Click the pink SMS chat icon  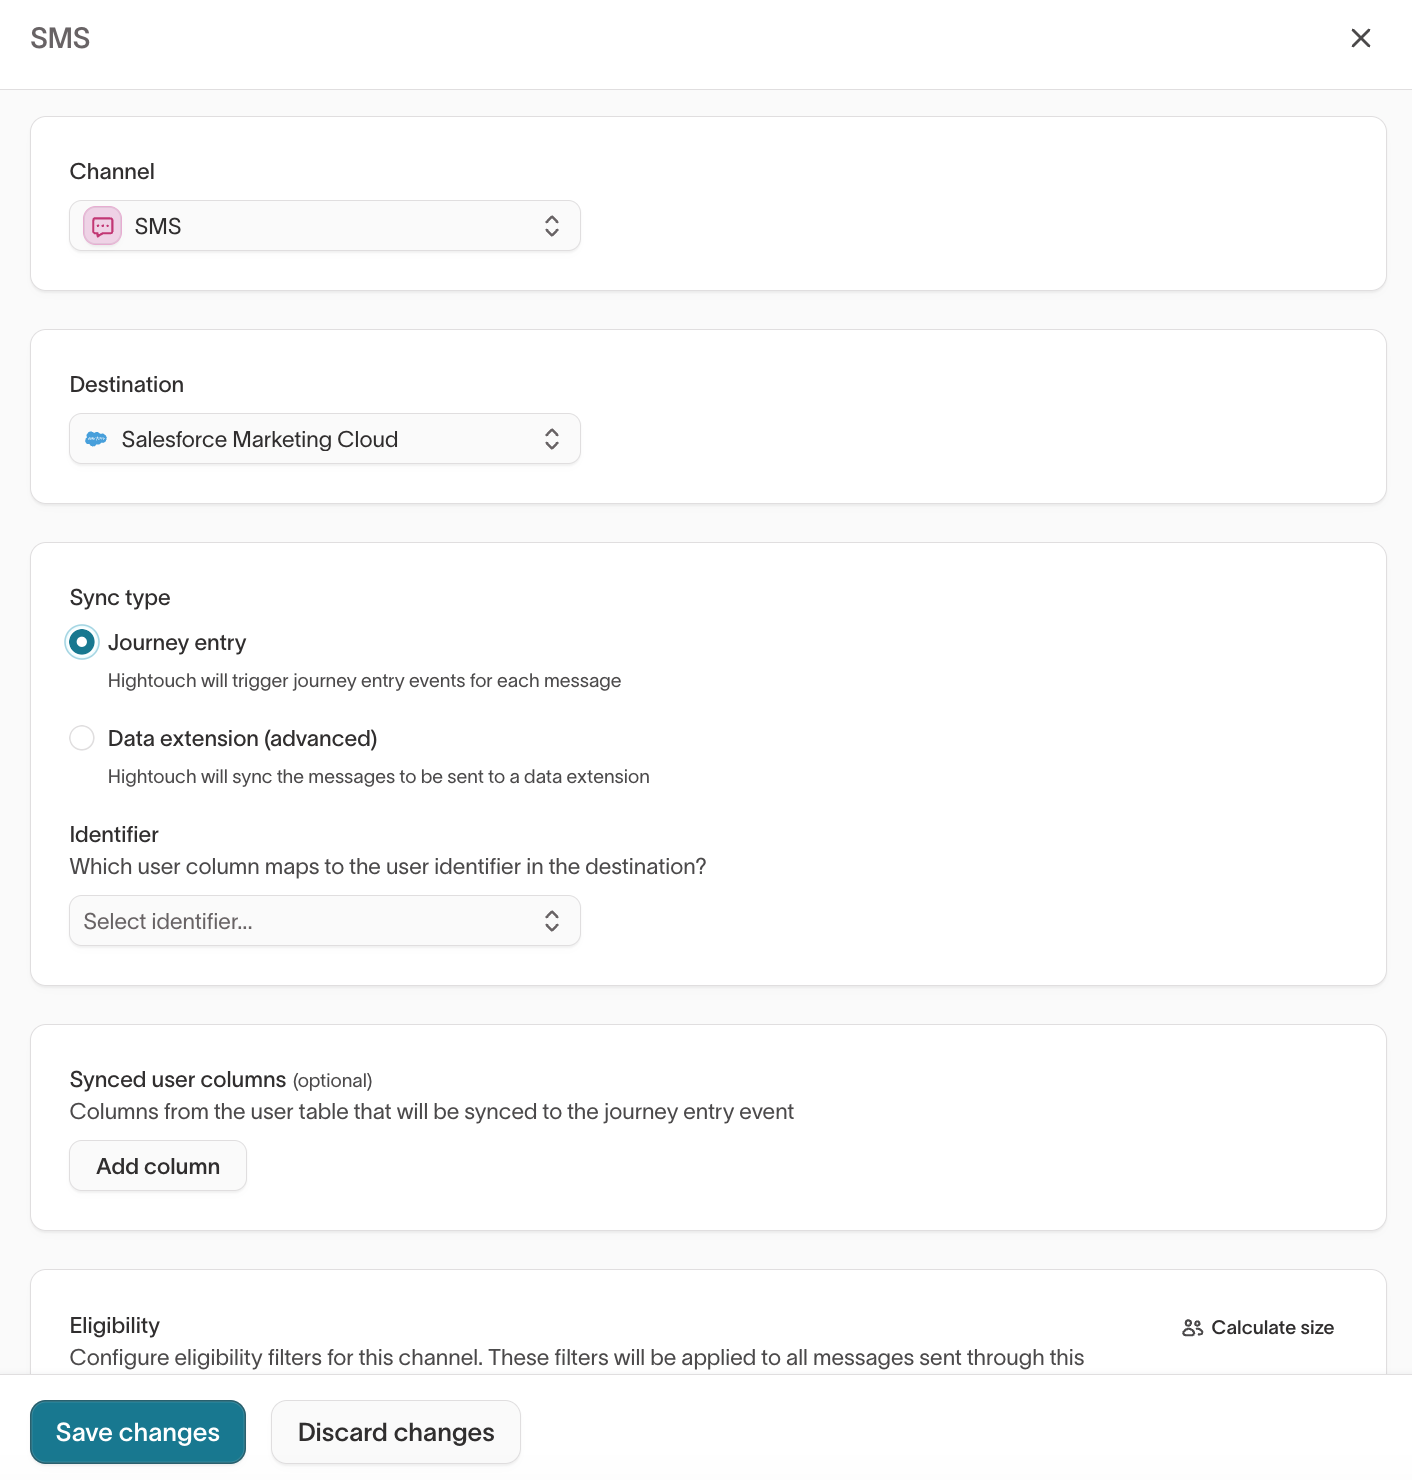point(101,226)
